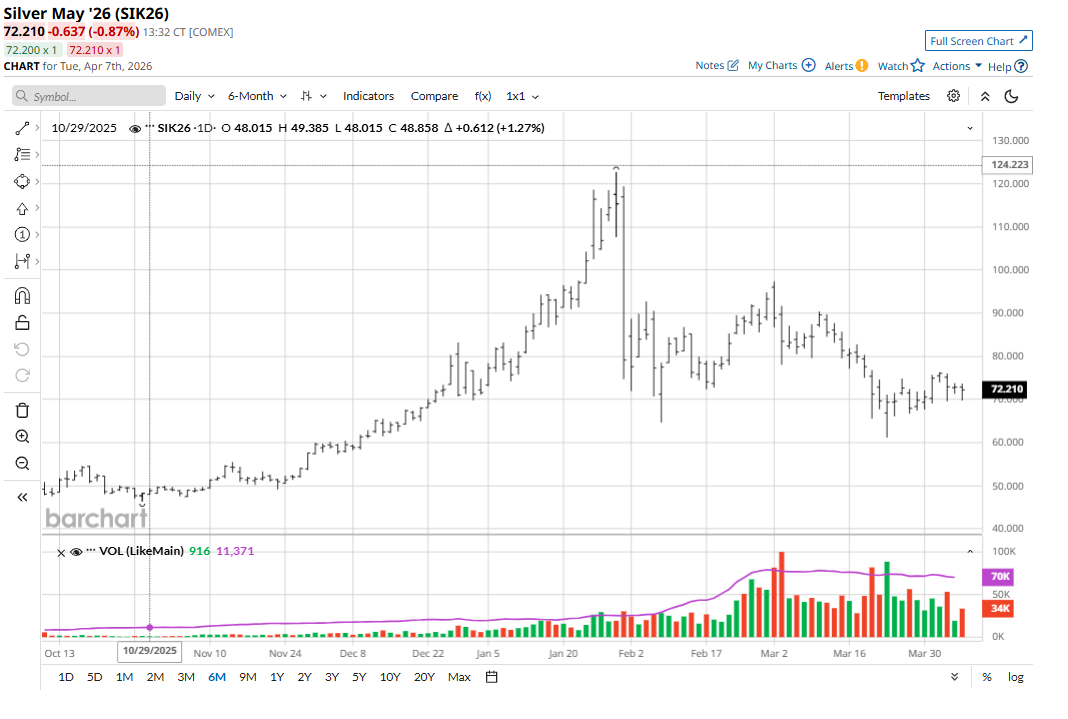Image resolution: width=1068 pixels, height=719 pixels.
Task: Select the 1D time range
Action: 65,677
